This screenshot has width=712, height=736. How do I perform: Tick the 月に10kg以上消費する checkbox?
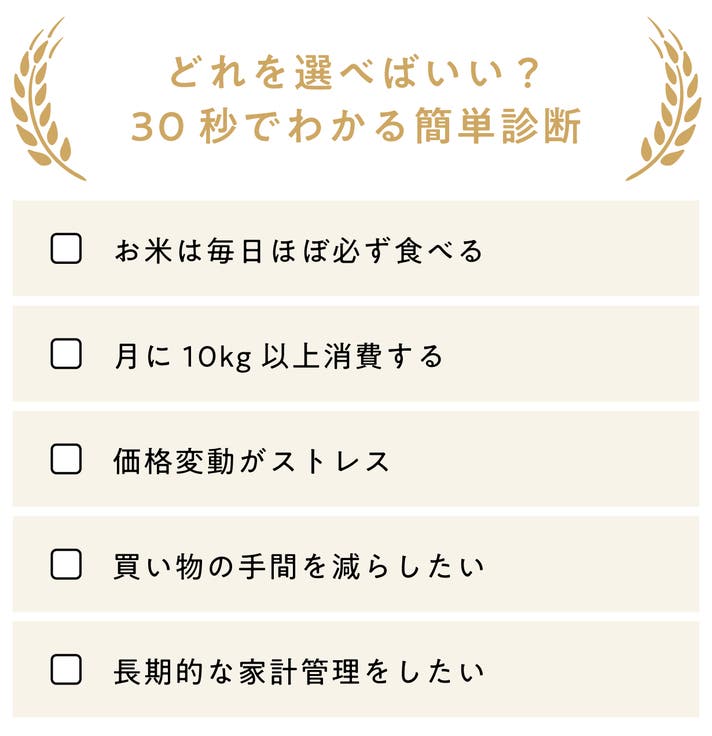(66, 353)
